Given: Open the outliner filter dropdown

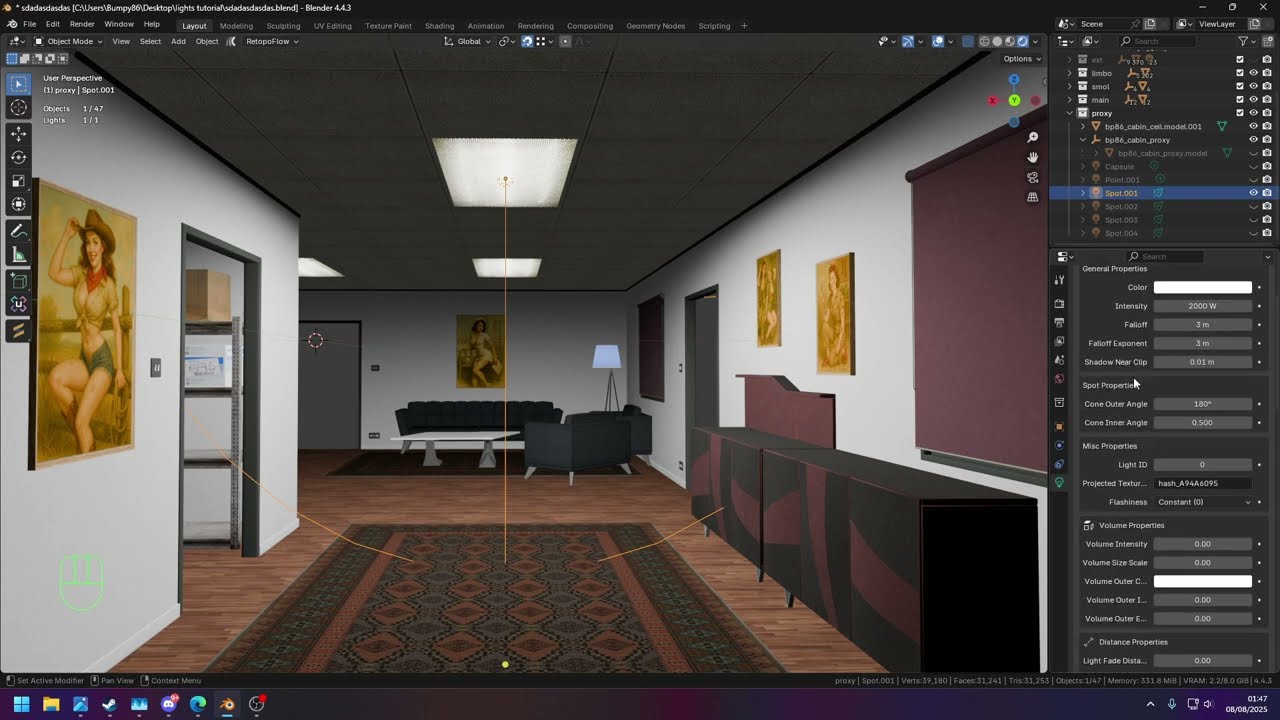Looking at the screenshot, I should [x=1247, y=41].
